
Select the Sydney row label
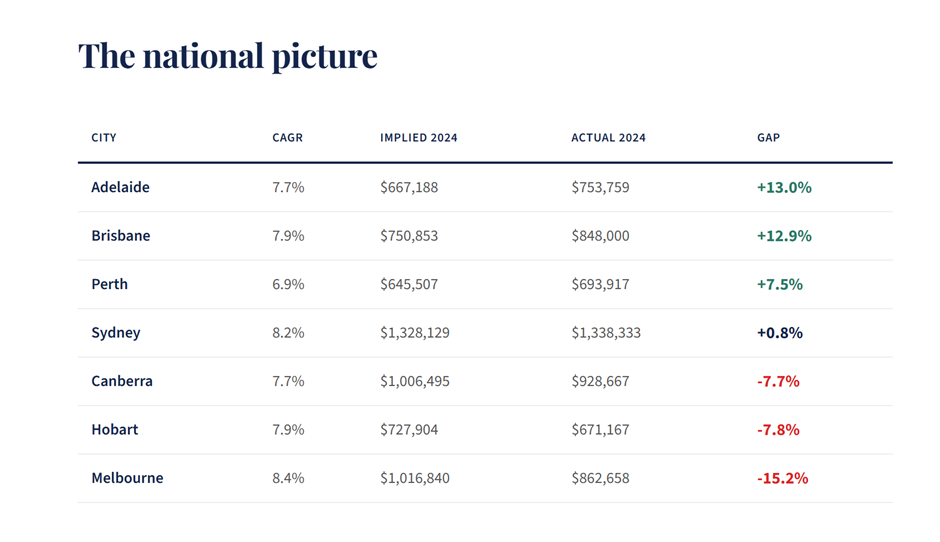pos(115,333)
